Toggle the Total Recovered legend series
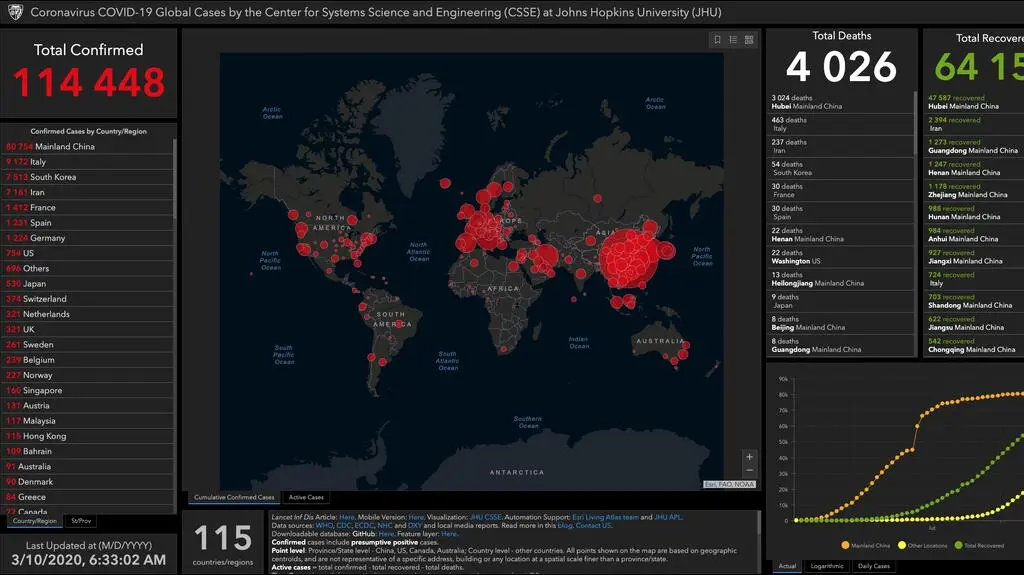 tap(980, 545)
